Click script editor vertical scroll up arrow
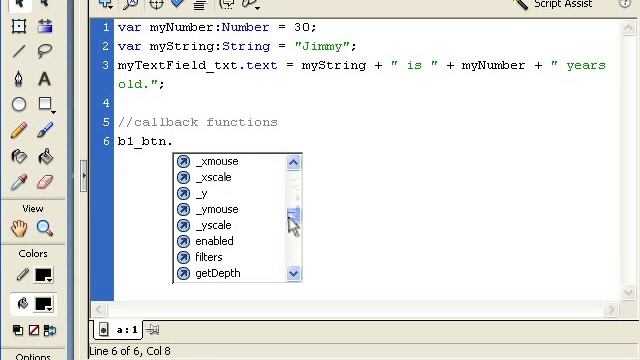This screenshot has height=360, width=640. pos(628,28)
